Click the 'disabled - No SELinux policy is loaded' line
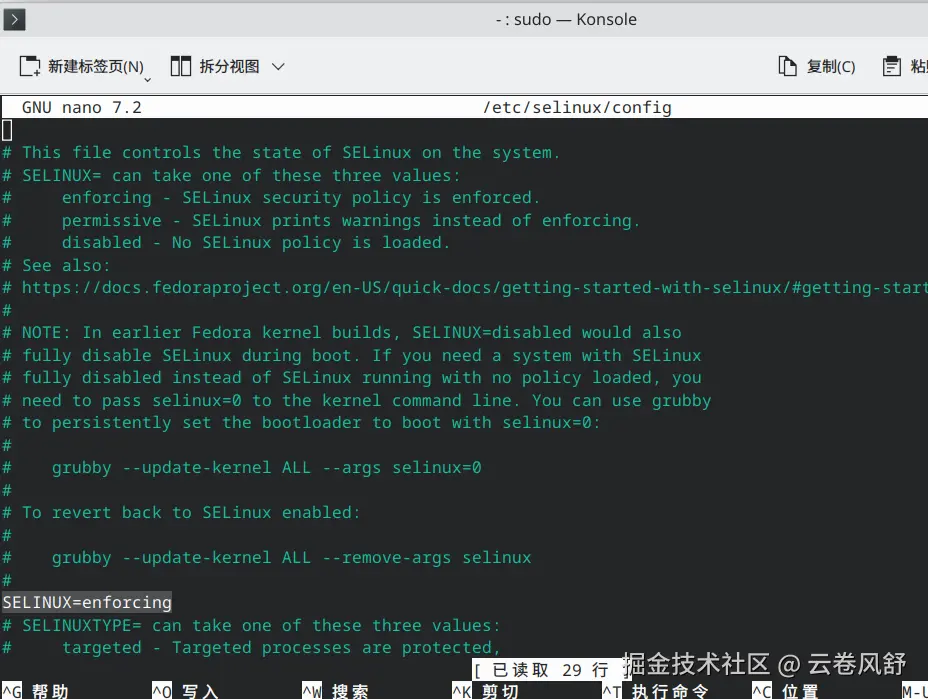Viewport: 928px width, 699px height. click(226, 243)
